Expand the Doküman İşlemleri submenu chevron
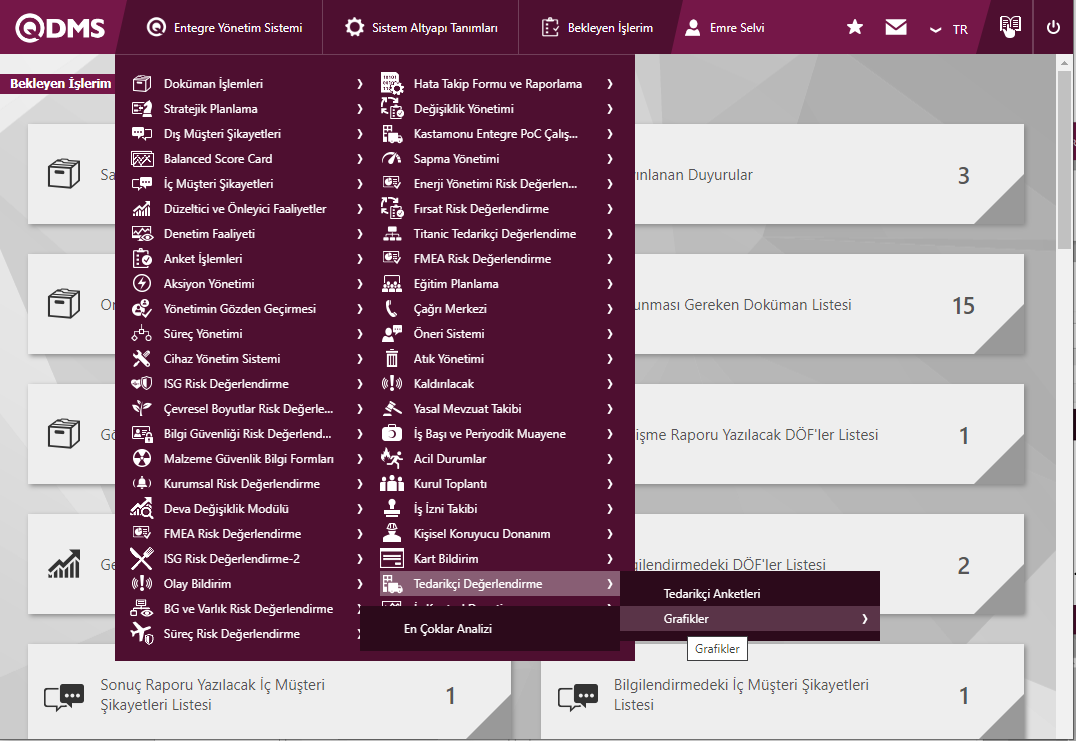 point(359,84)
